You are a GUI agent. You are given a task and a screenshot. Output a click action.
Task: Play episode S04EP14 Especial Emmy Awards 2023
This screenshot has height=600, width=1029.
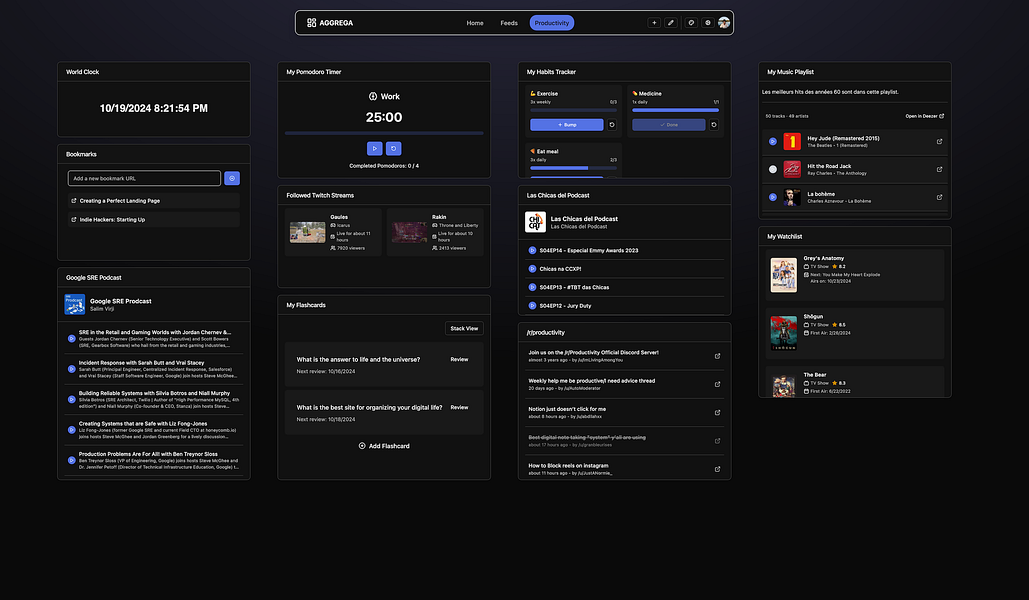point(532,250)
